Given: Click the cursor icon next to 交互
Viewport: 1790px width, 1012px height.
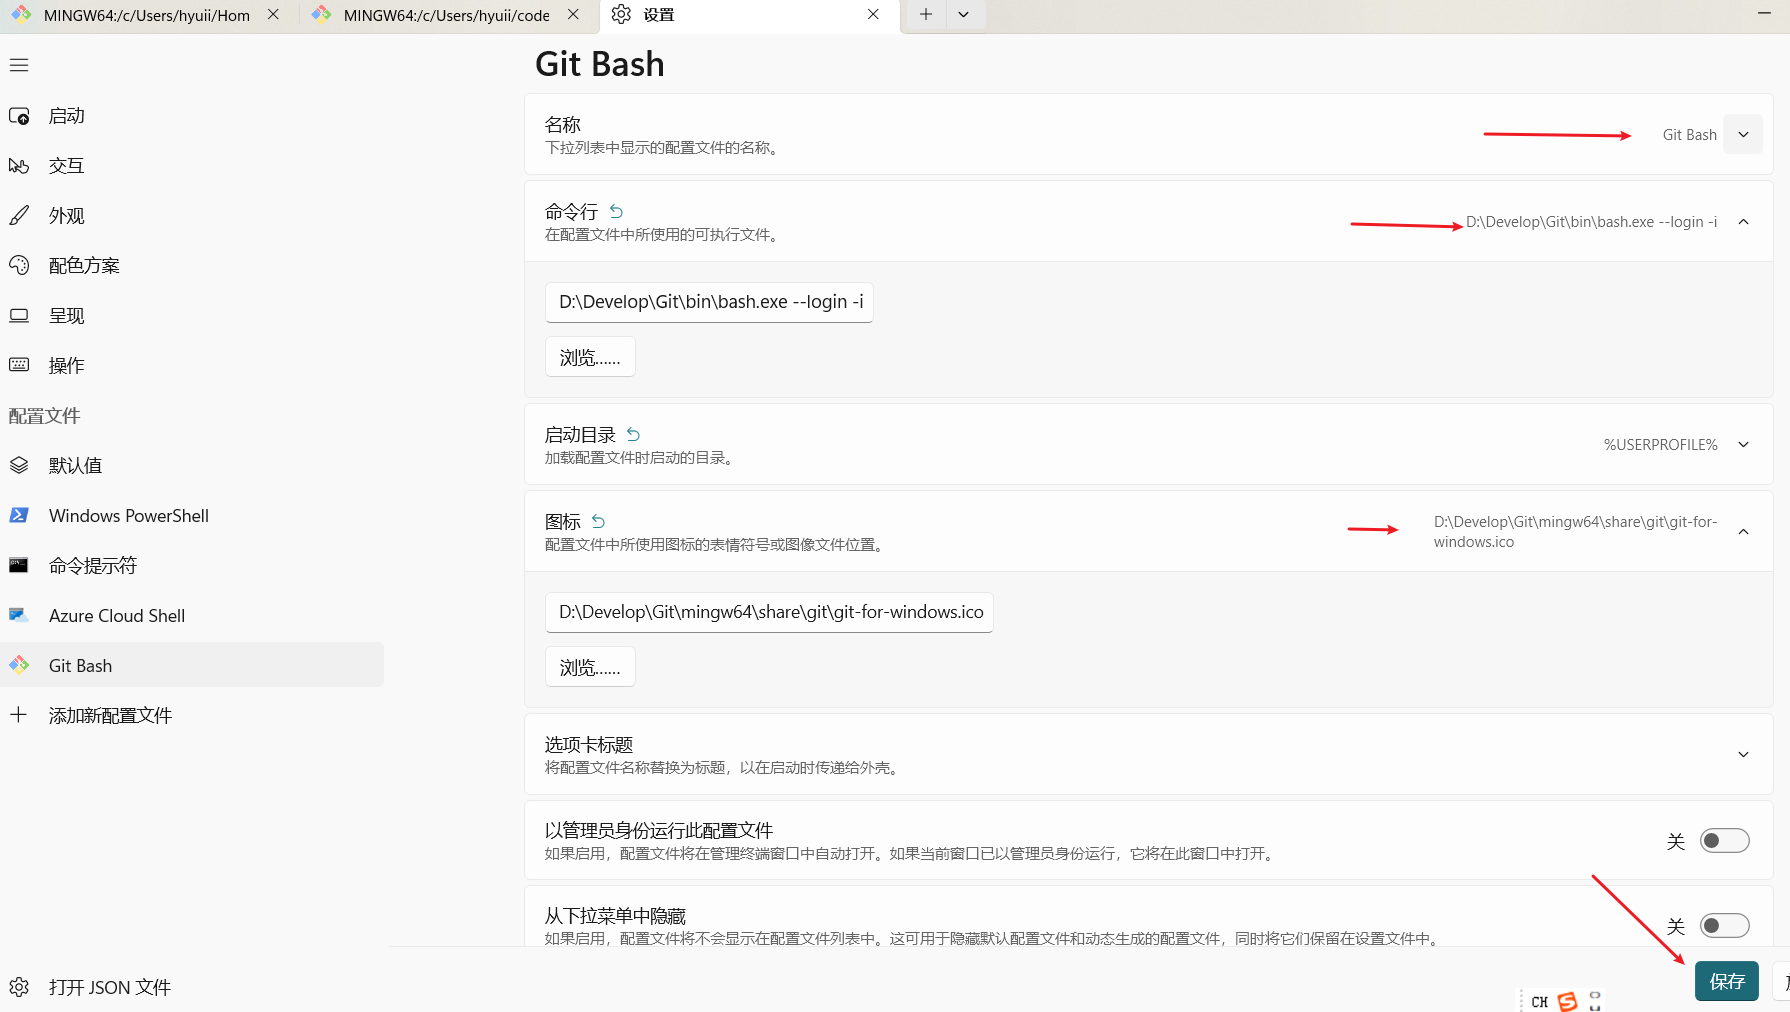Looking at the screenshot, I should pos(19,165).
